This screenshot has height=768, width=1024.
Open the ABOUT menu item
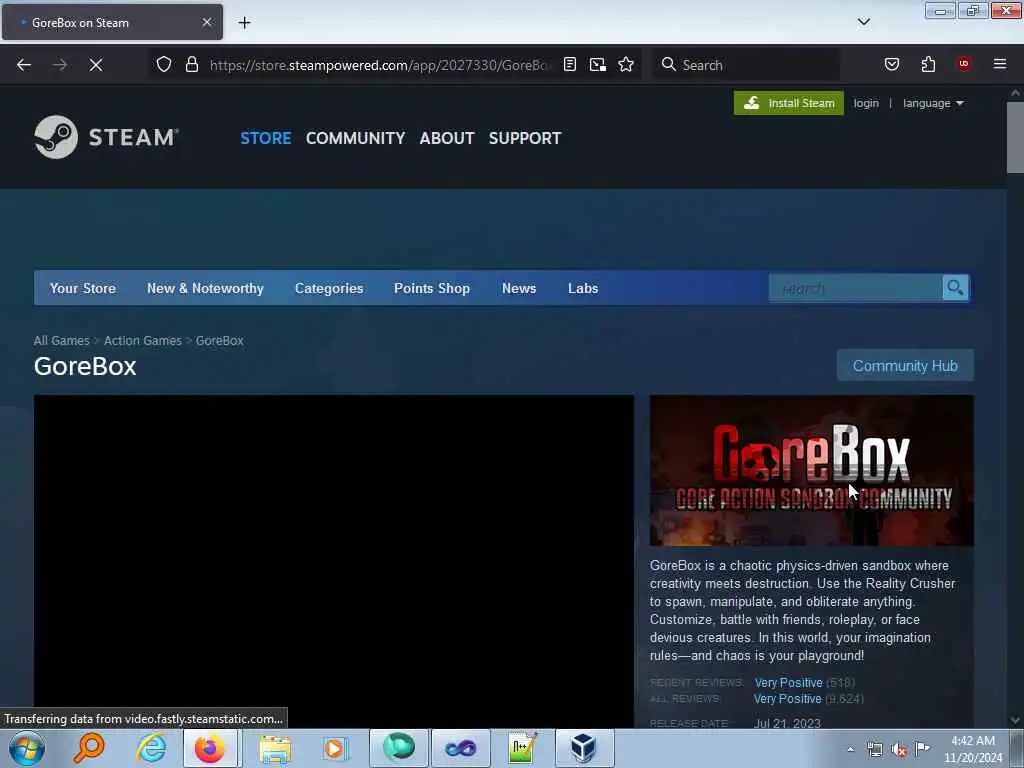point(447,138)
